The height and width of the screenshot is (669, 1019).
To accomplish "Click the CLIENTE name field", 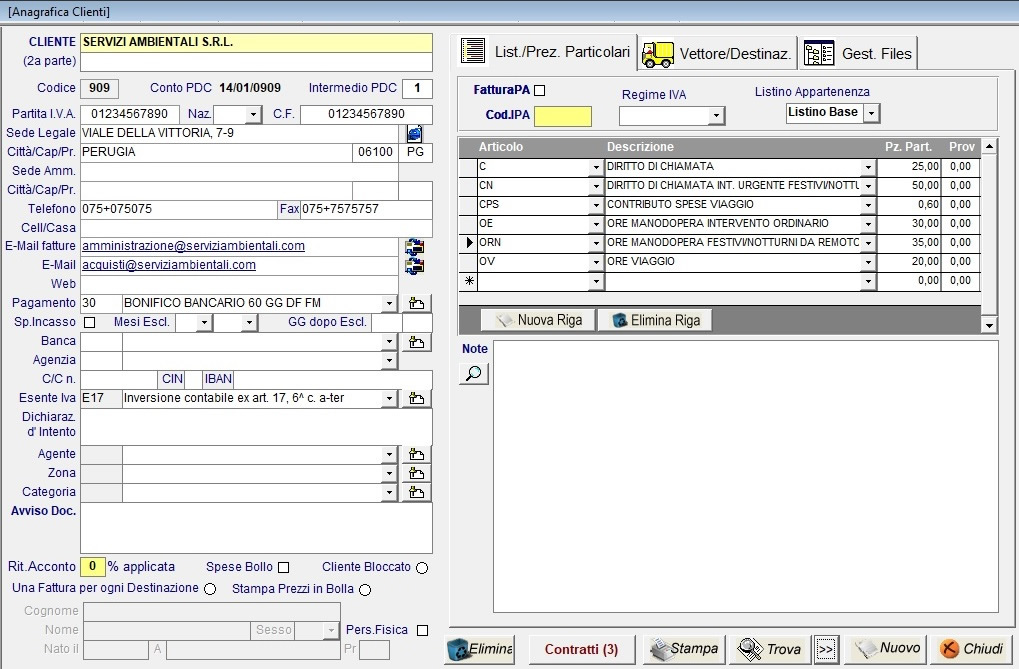I will point(256,42).
